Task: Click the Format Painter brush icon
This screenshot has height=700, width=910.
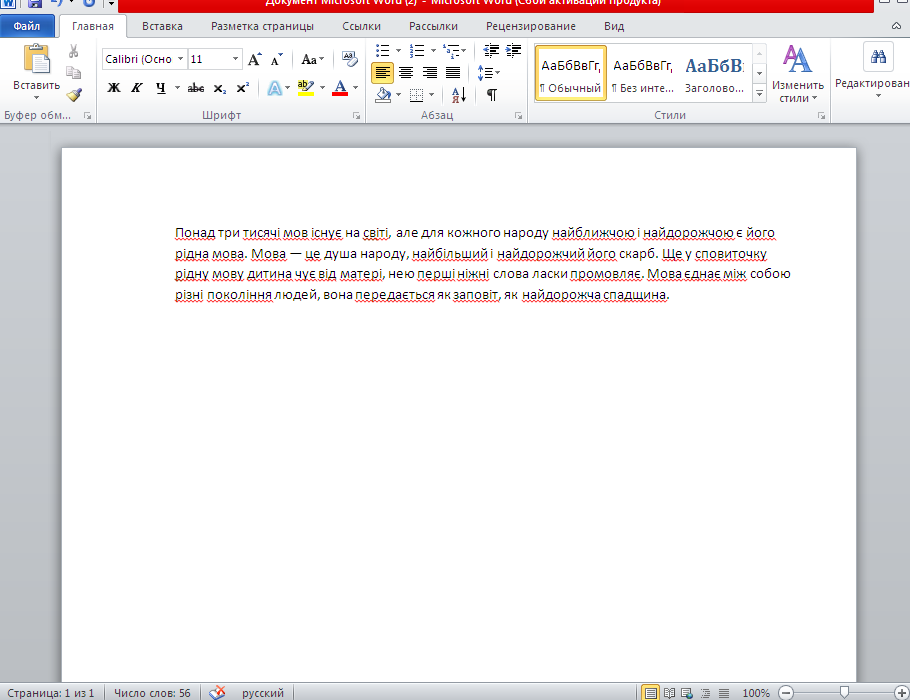Action: coord(73,95)
